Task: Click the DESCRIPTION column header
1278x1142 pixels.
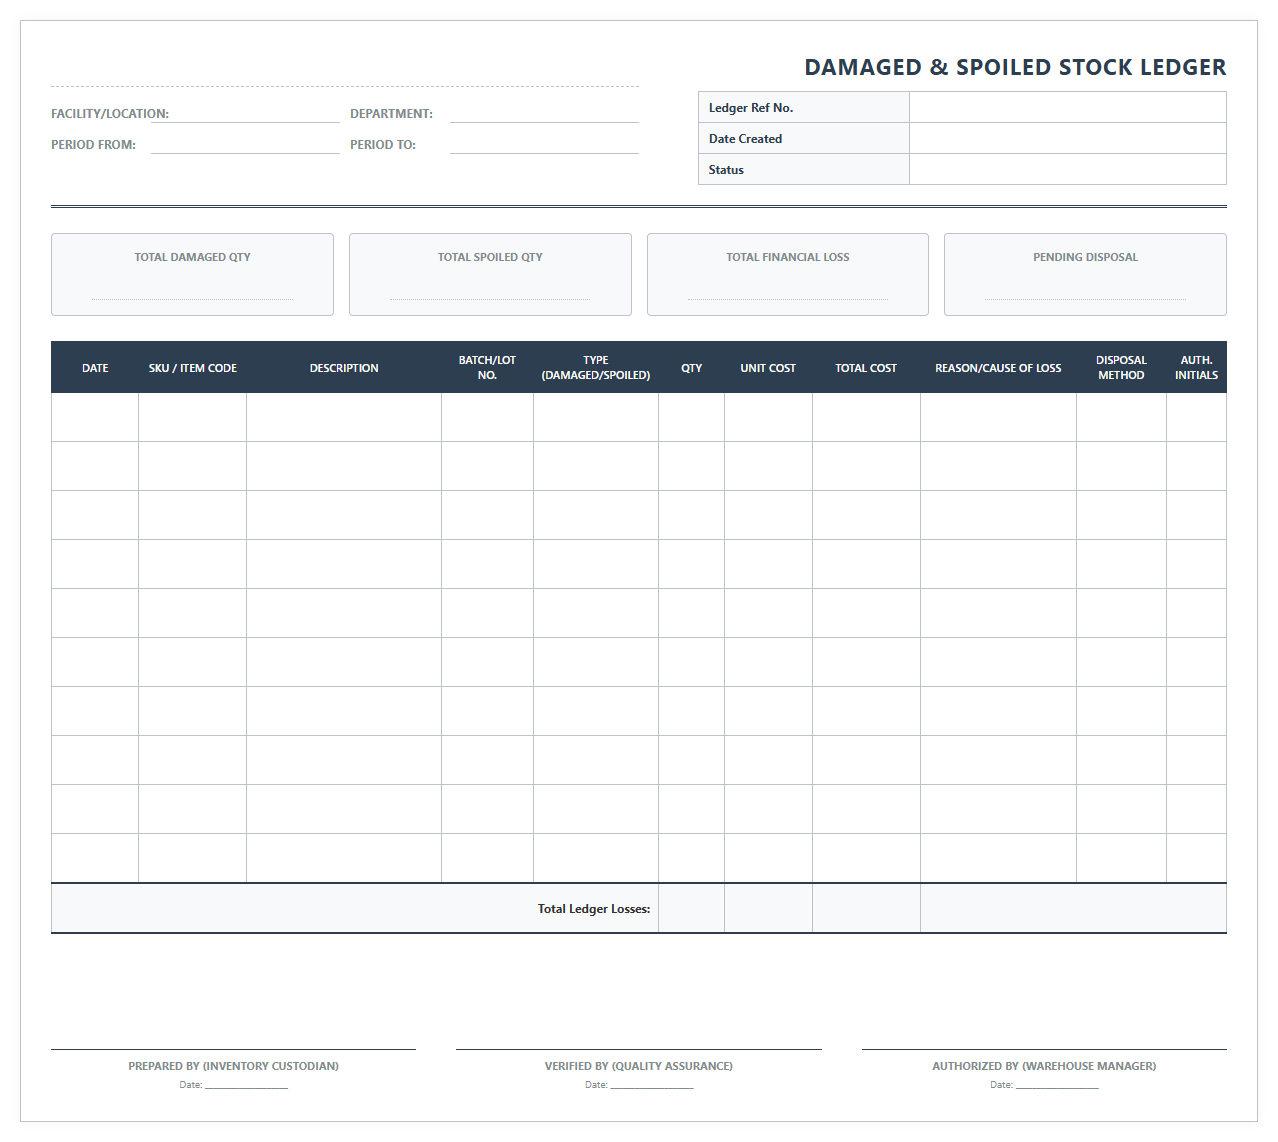Action: (344, 368)
